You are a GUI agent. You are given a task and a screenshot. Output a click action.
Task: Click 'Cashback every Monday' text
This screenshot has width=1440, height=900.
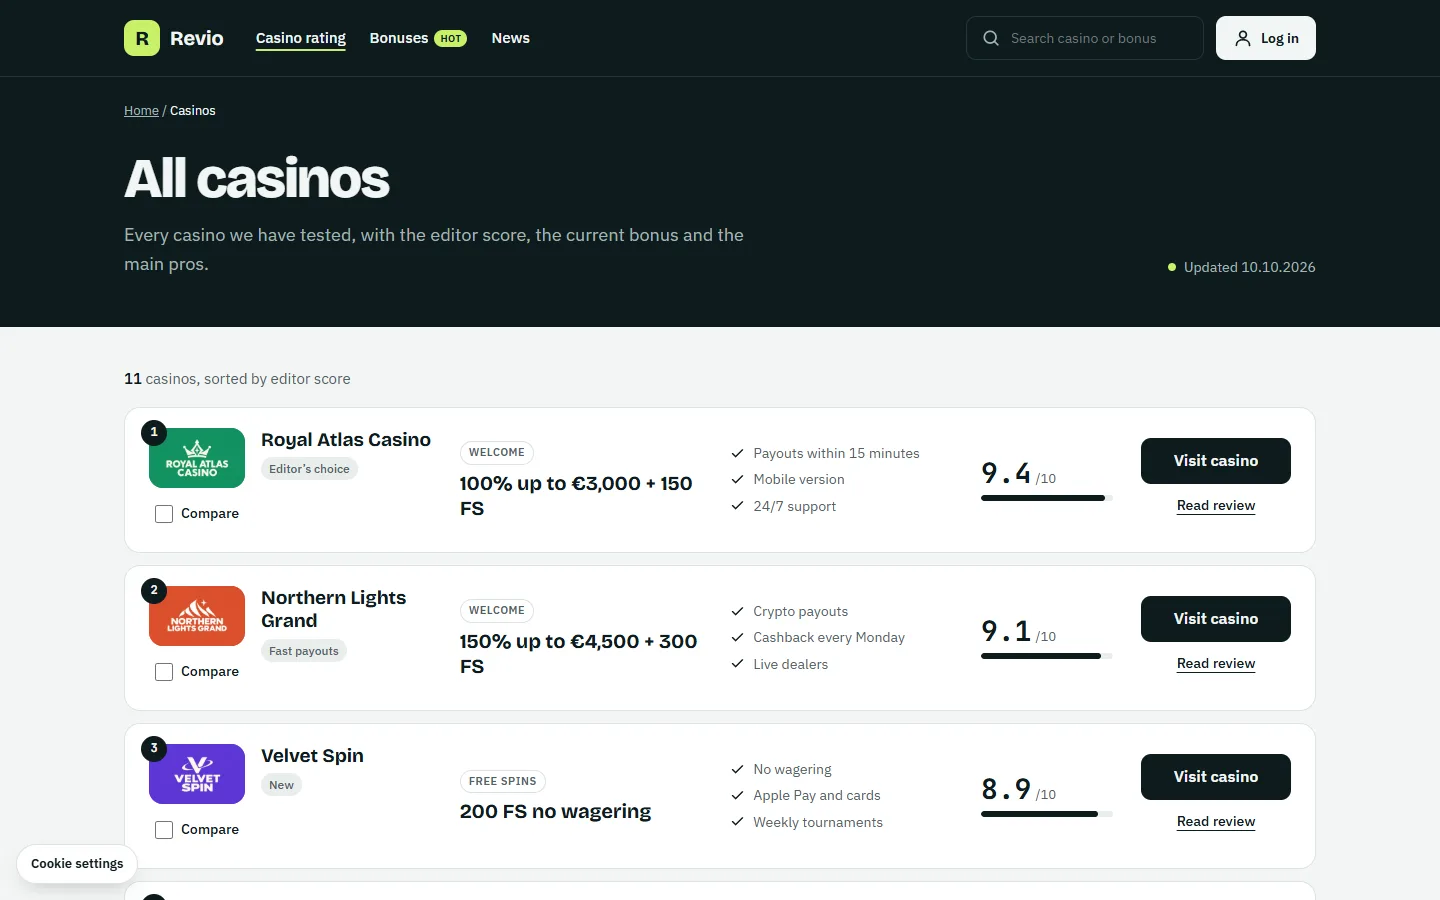click(829, 638)
